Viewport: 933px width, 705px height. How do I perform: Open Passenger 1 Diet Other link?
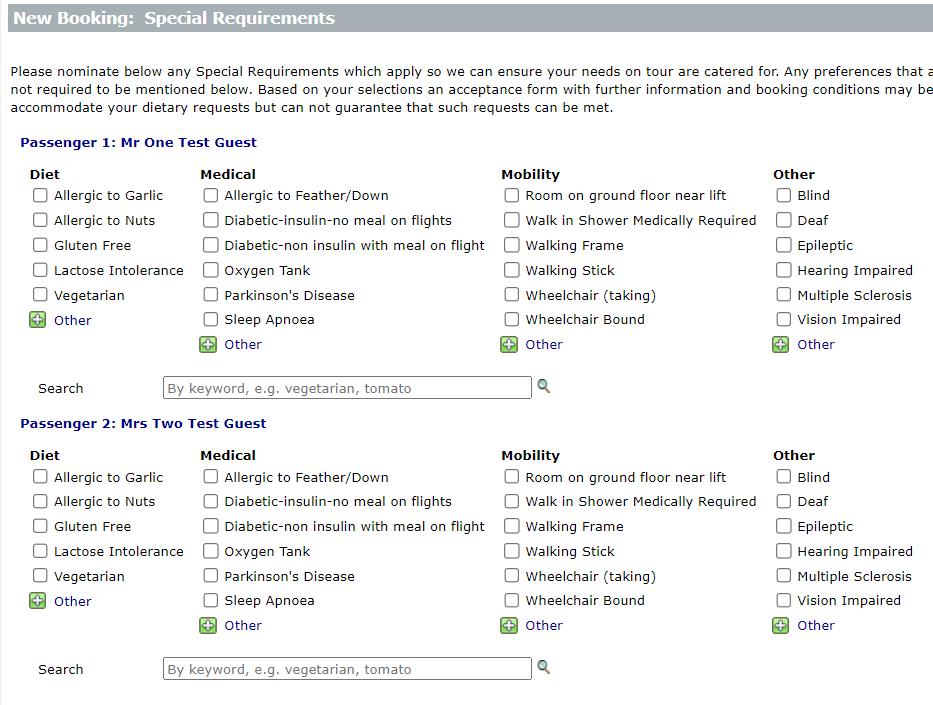point(72,320)
